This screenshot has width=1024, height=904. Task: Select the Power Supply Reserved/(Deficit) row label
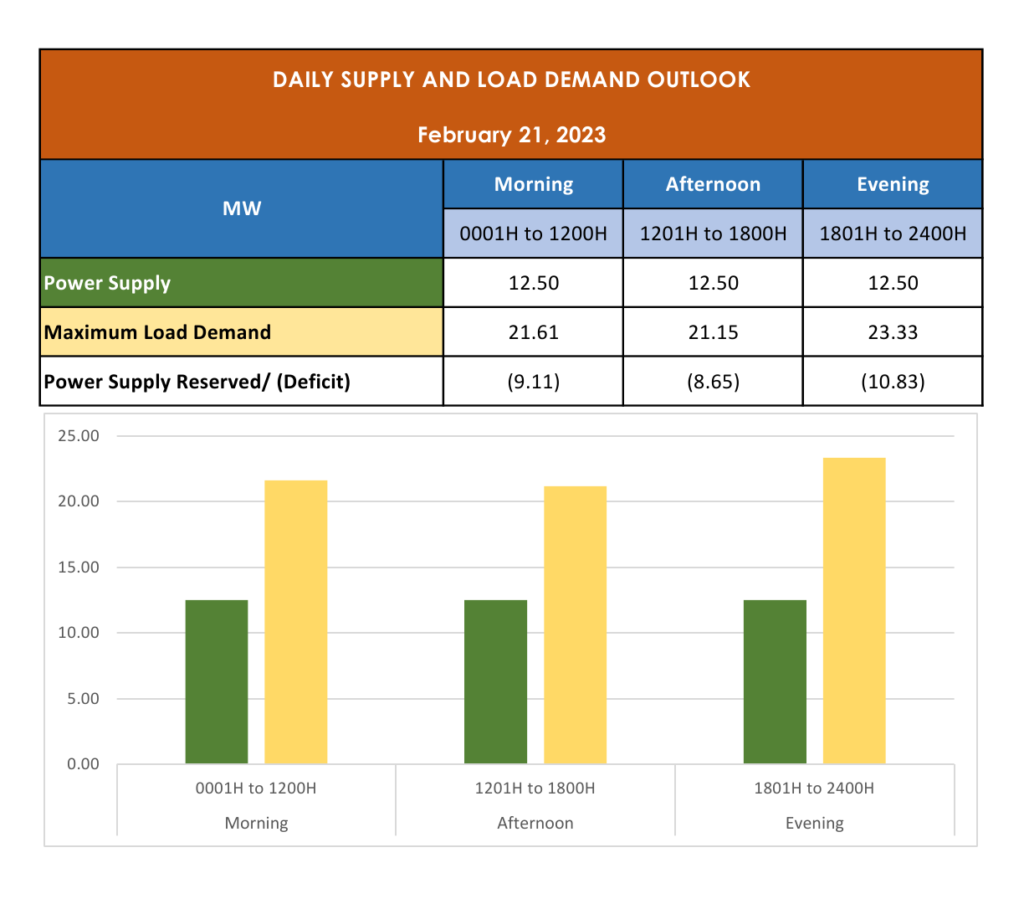coord(242,381)
